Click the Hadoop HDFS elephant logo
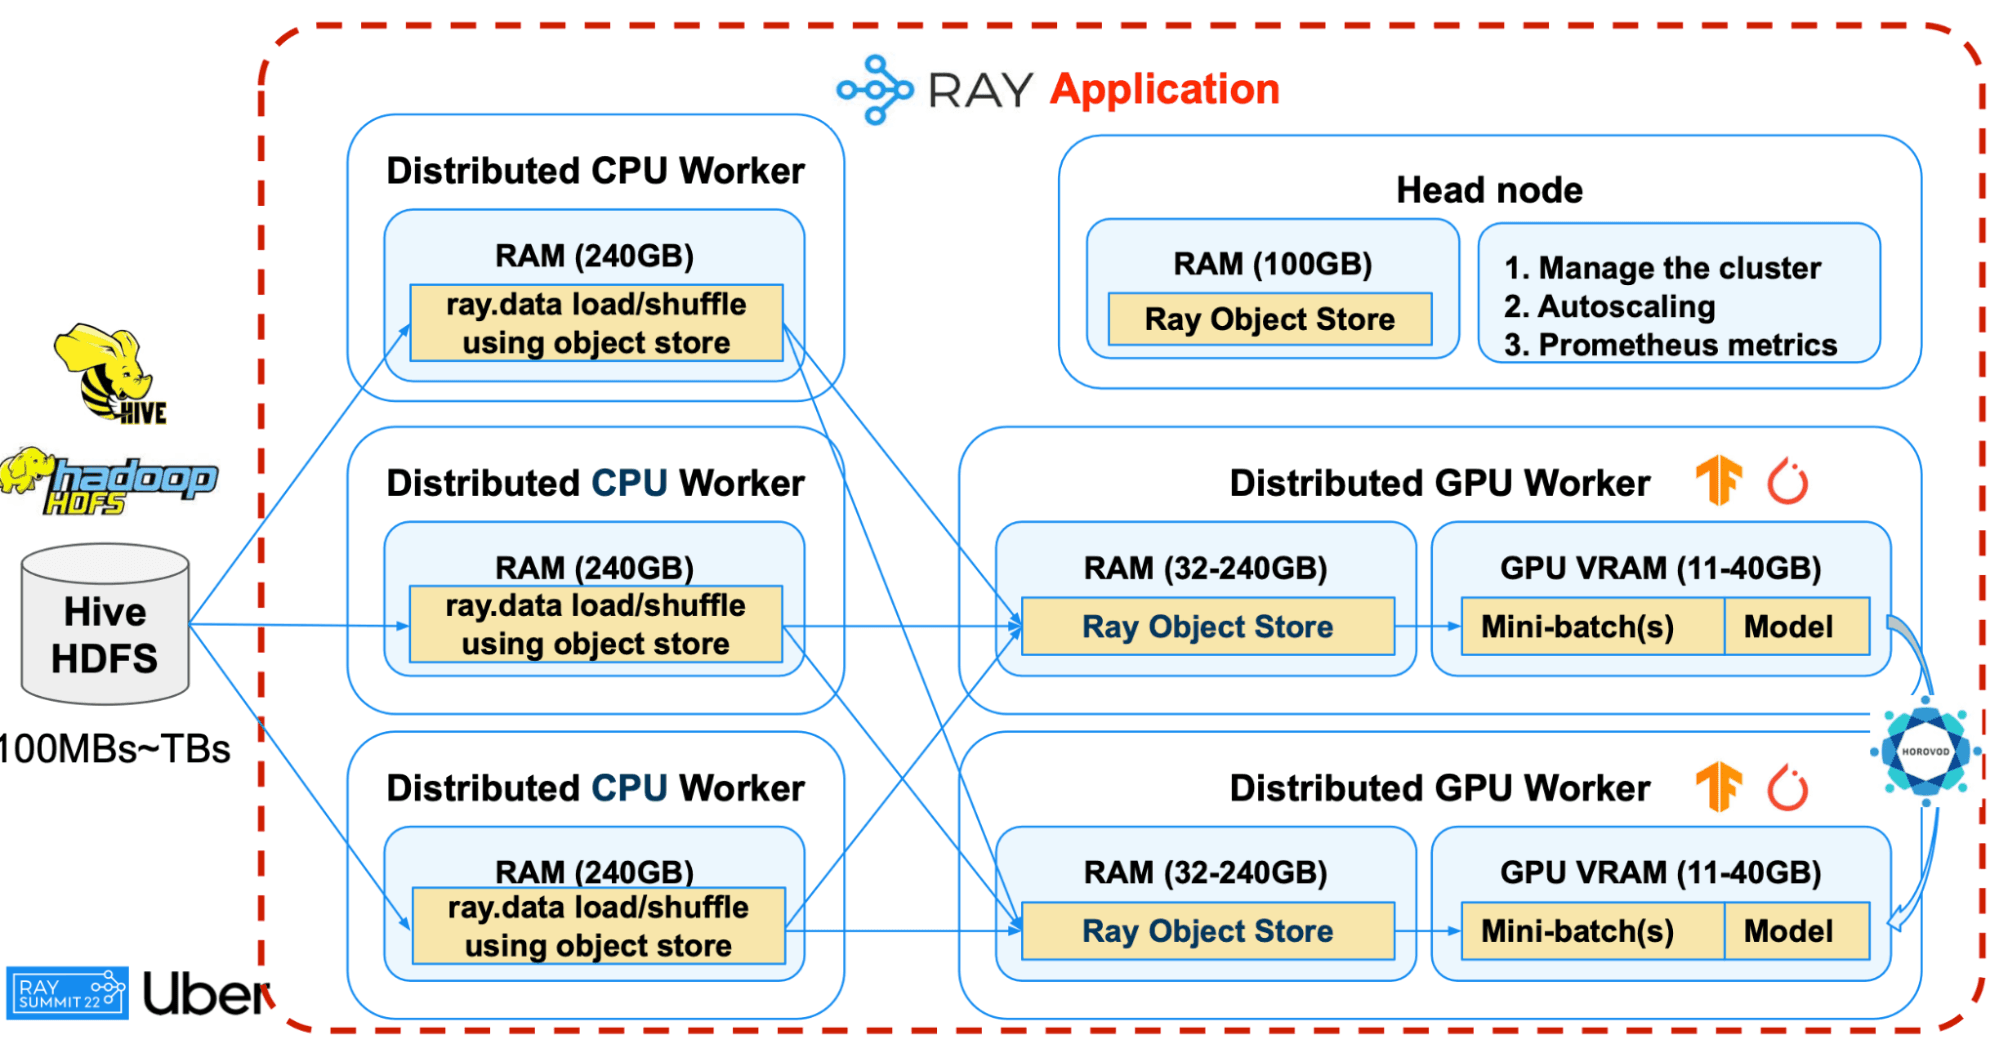 pyautogui.click(x=108, y=480)
